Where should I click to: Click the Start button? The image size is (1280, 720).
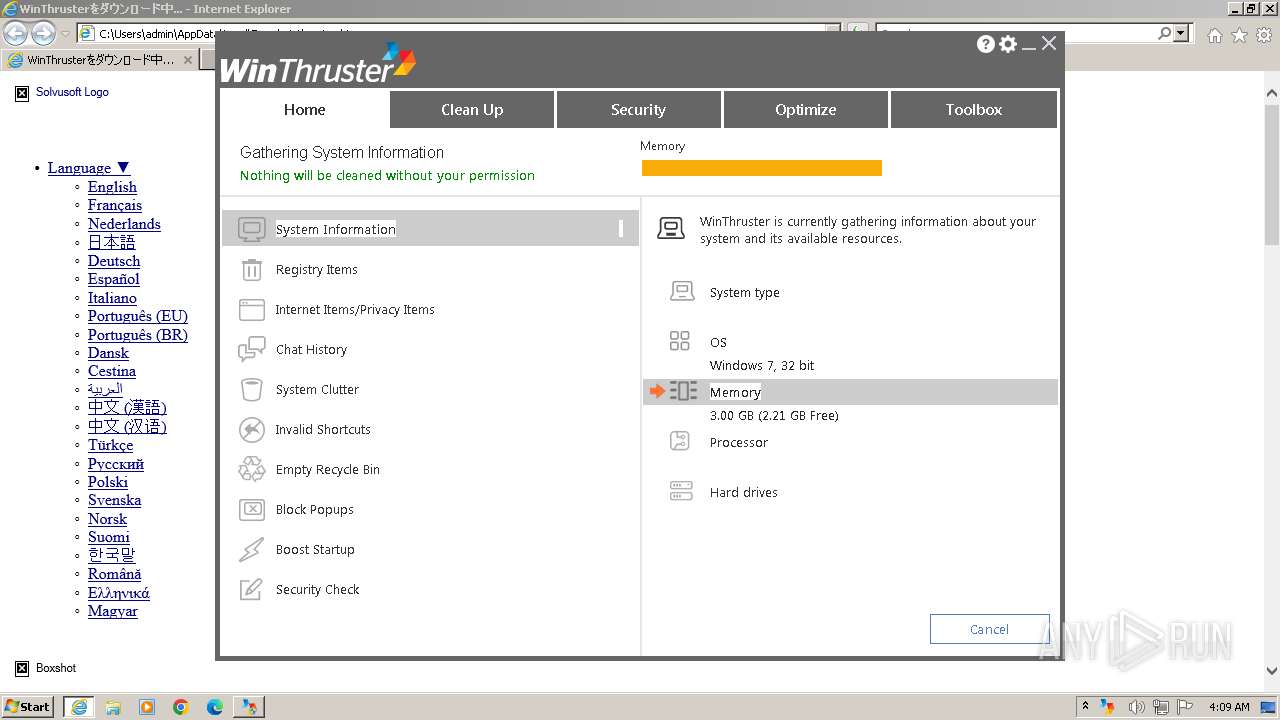tap(28, 707)
